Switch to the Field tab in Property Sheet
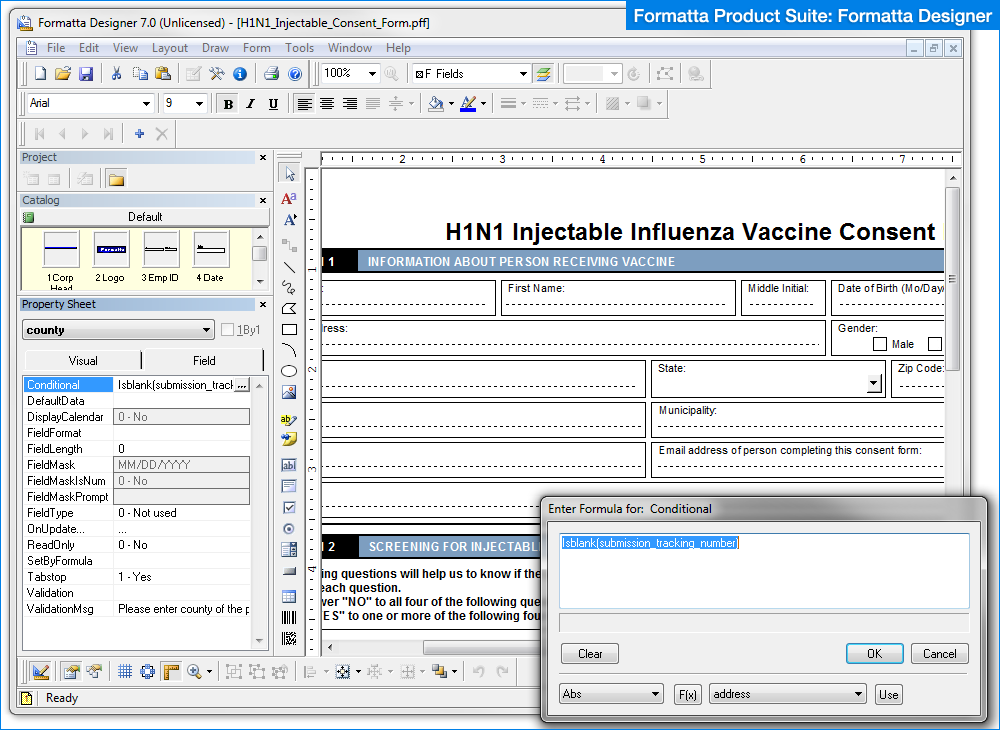This screenshot has height=730, width=1000. point(203,360)
